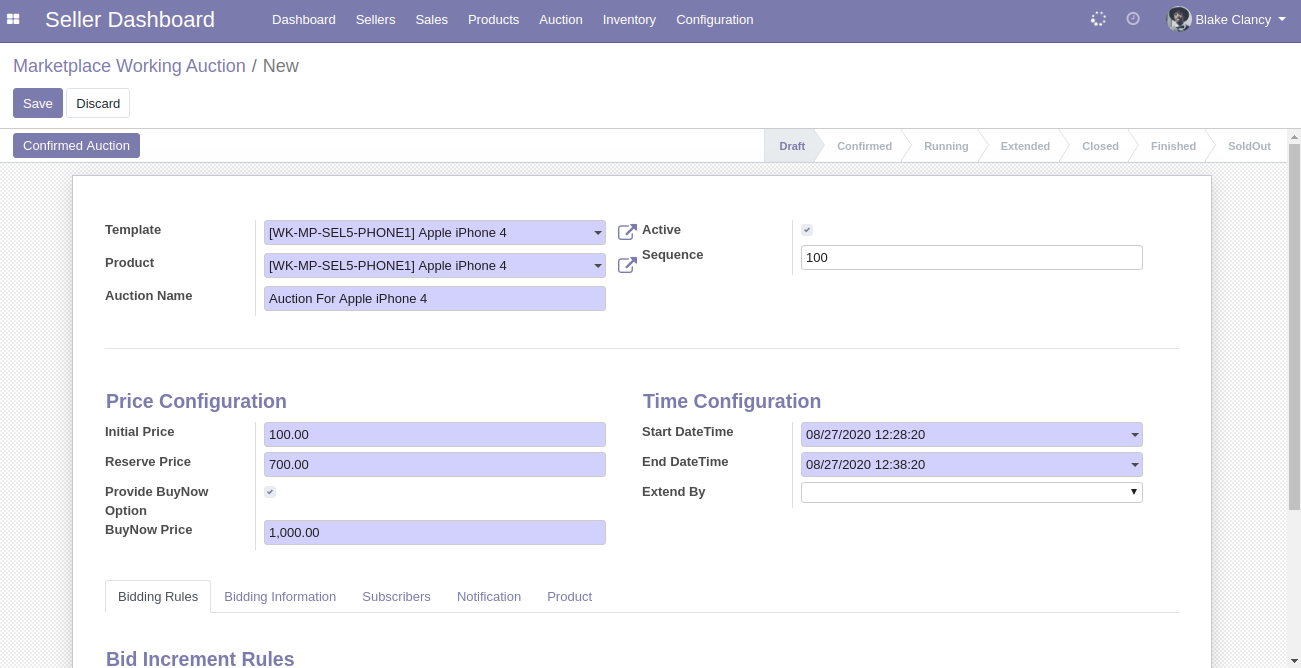
Task: Open the Sales menu
Action: coord(432,20)
